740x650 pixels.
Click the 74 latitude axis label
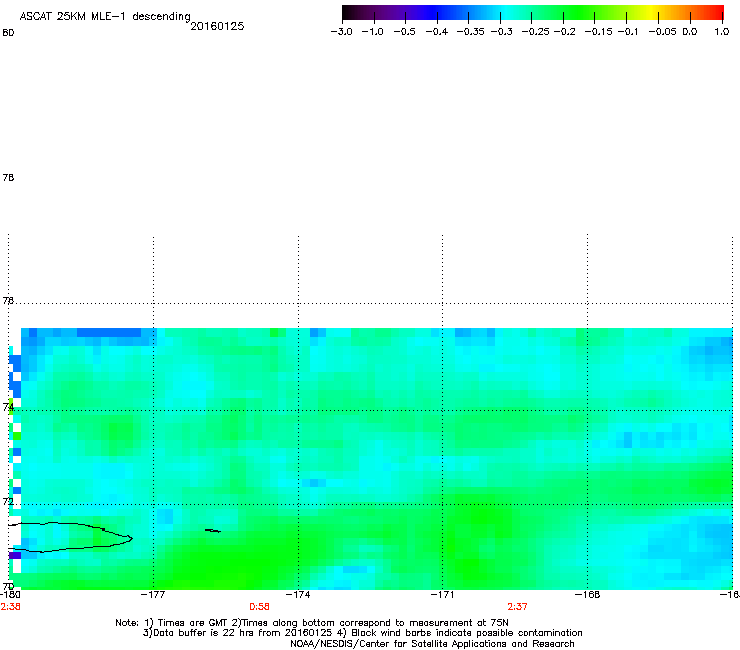click(8, 406)
